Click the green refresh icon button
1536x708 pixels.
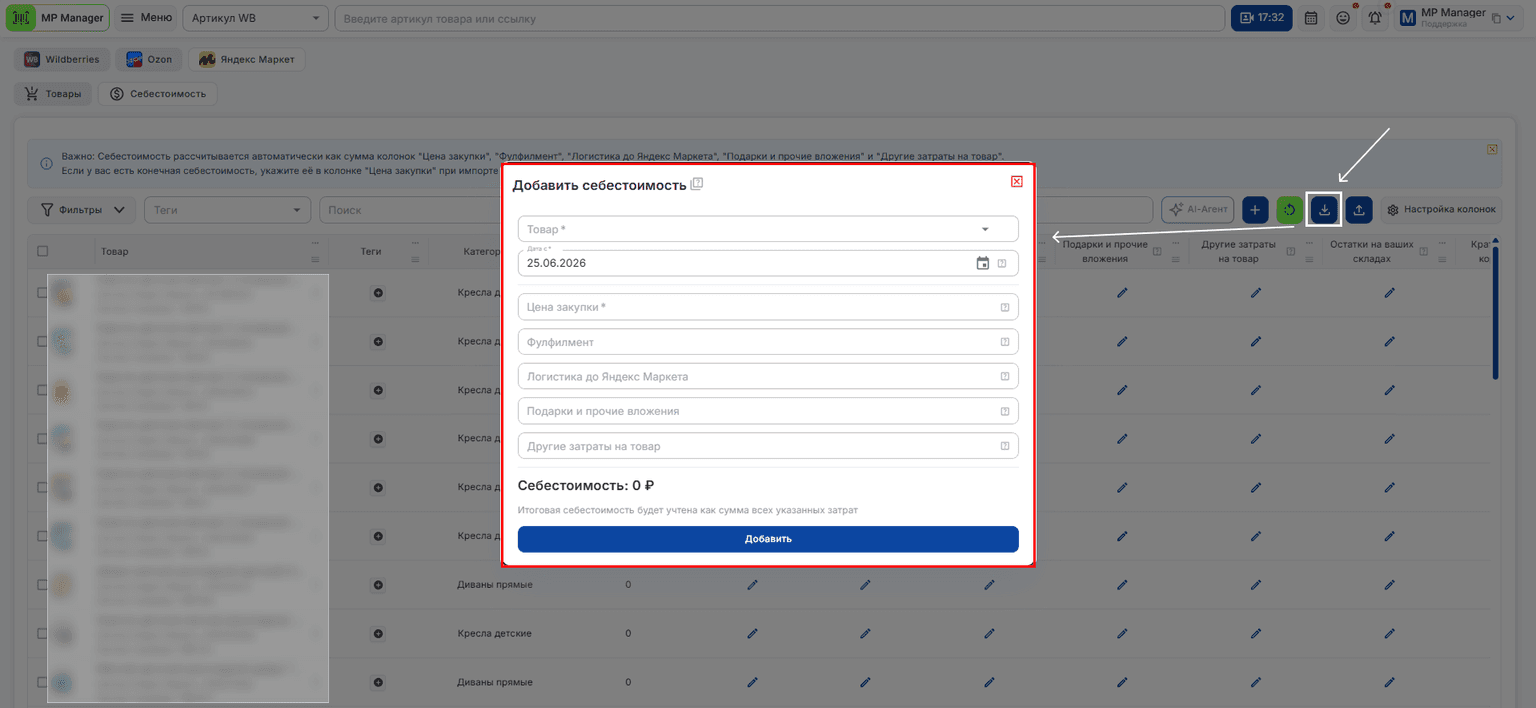(1290, 210)
